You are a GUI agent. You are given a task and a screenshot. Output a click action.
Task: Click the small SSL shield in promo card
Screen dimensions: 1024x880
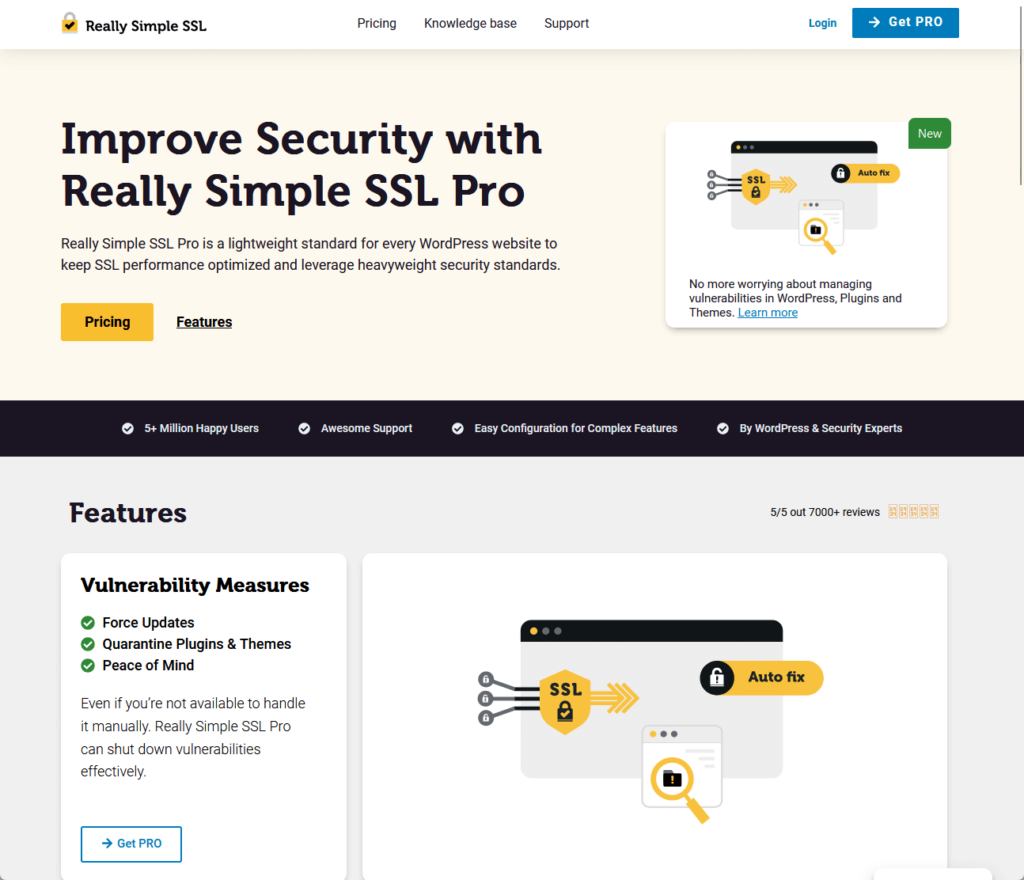[x=756, y=187]
